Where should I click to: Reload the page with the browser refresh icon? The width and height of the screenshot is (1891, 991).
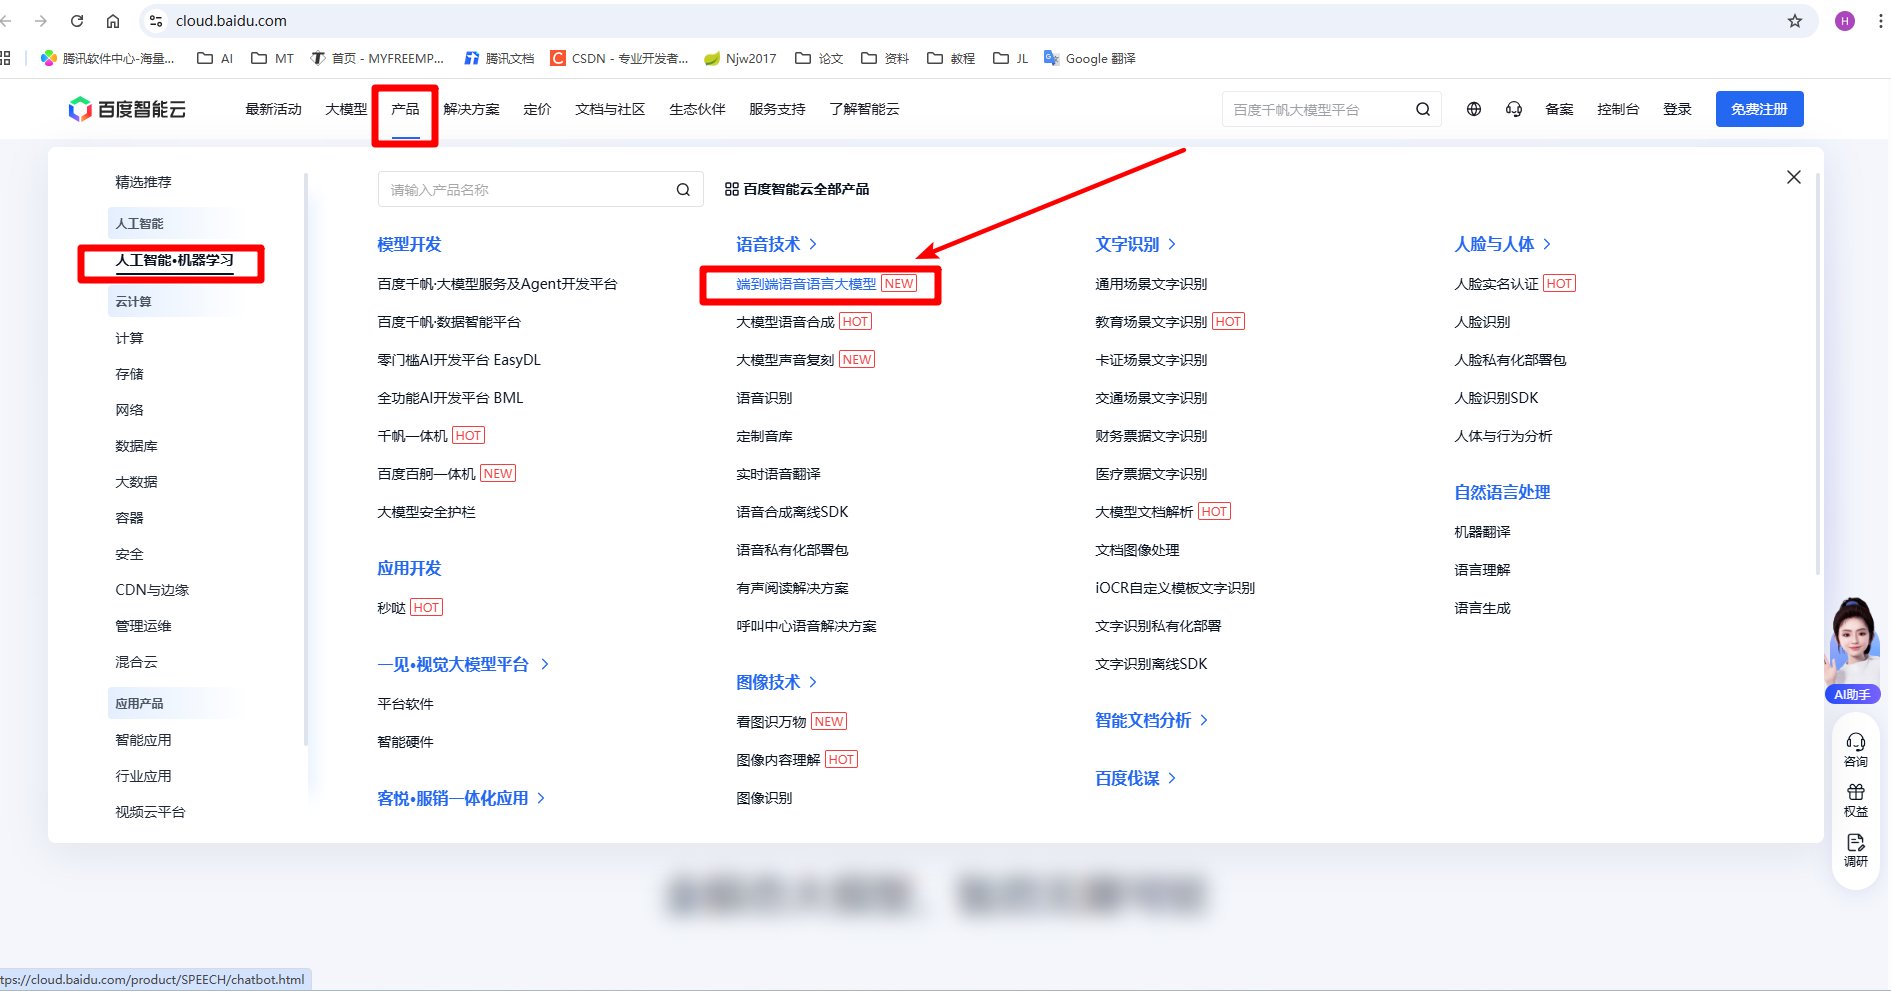[x=77, y=21]
